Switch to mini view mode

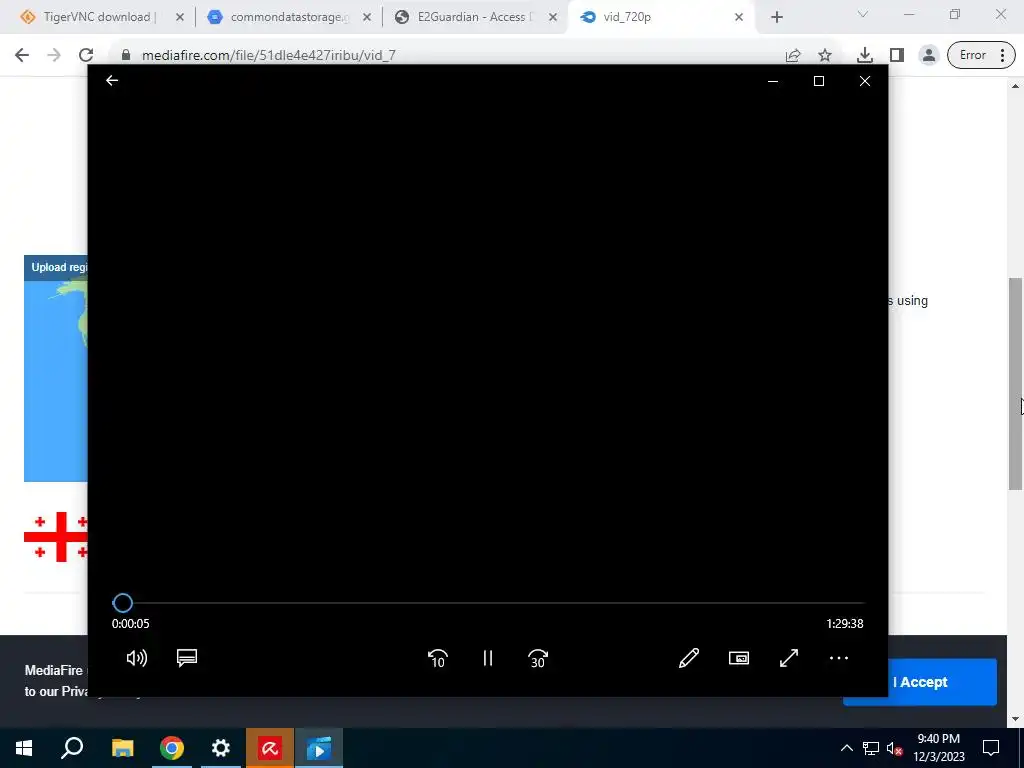(739, 658)
